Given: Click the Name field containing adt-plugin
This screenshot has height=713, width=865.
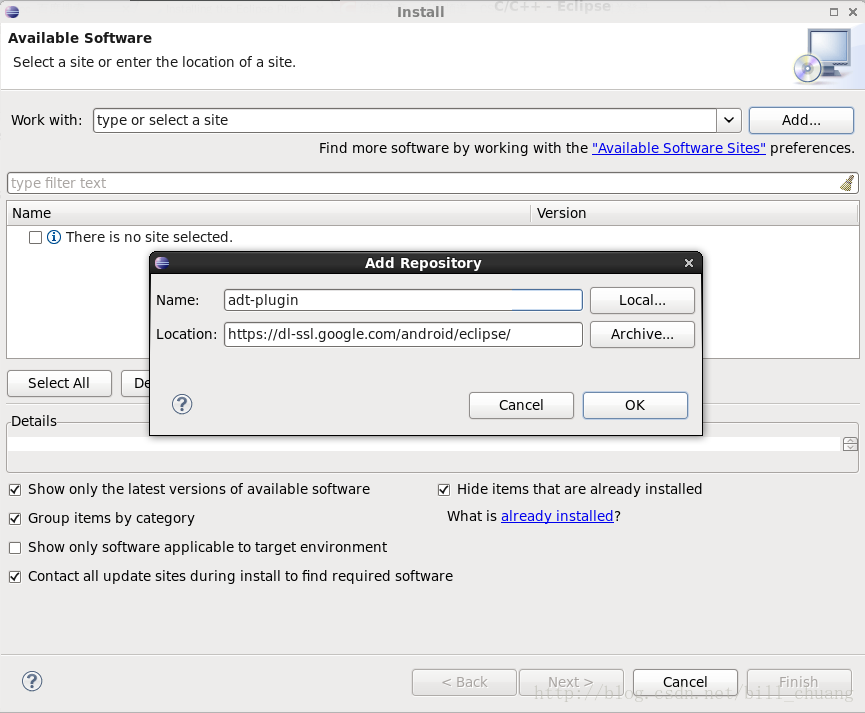Looking at the screenshot, I should tap(403, 300).
